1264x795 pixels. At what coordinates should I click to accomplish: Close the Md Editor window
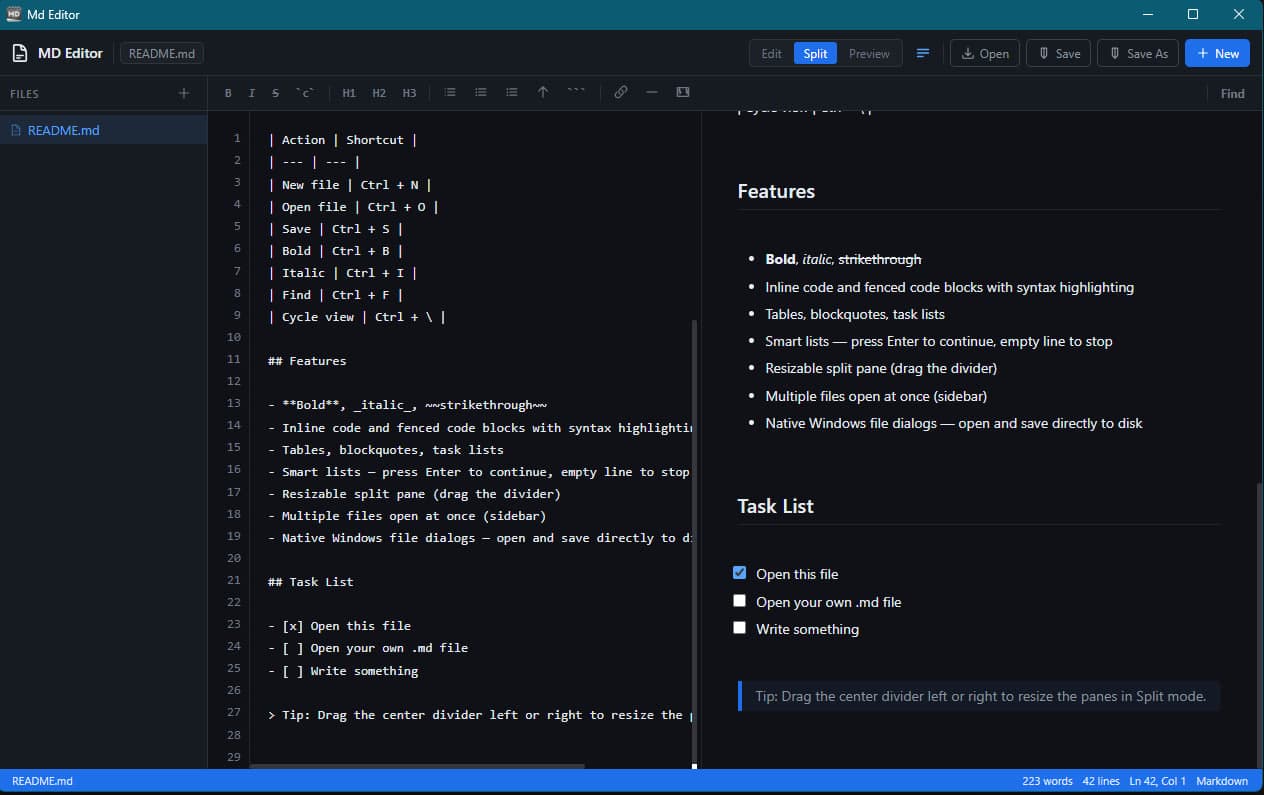coord(1240,14)
